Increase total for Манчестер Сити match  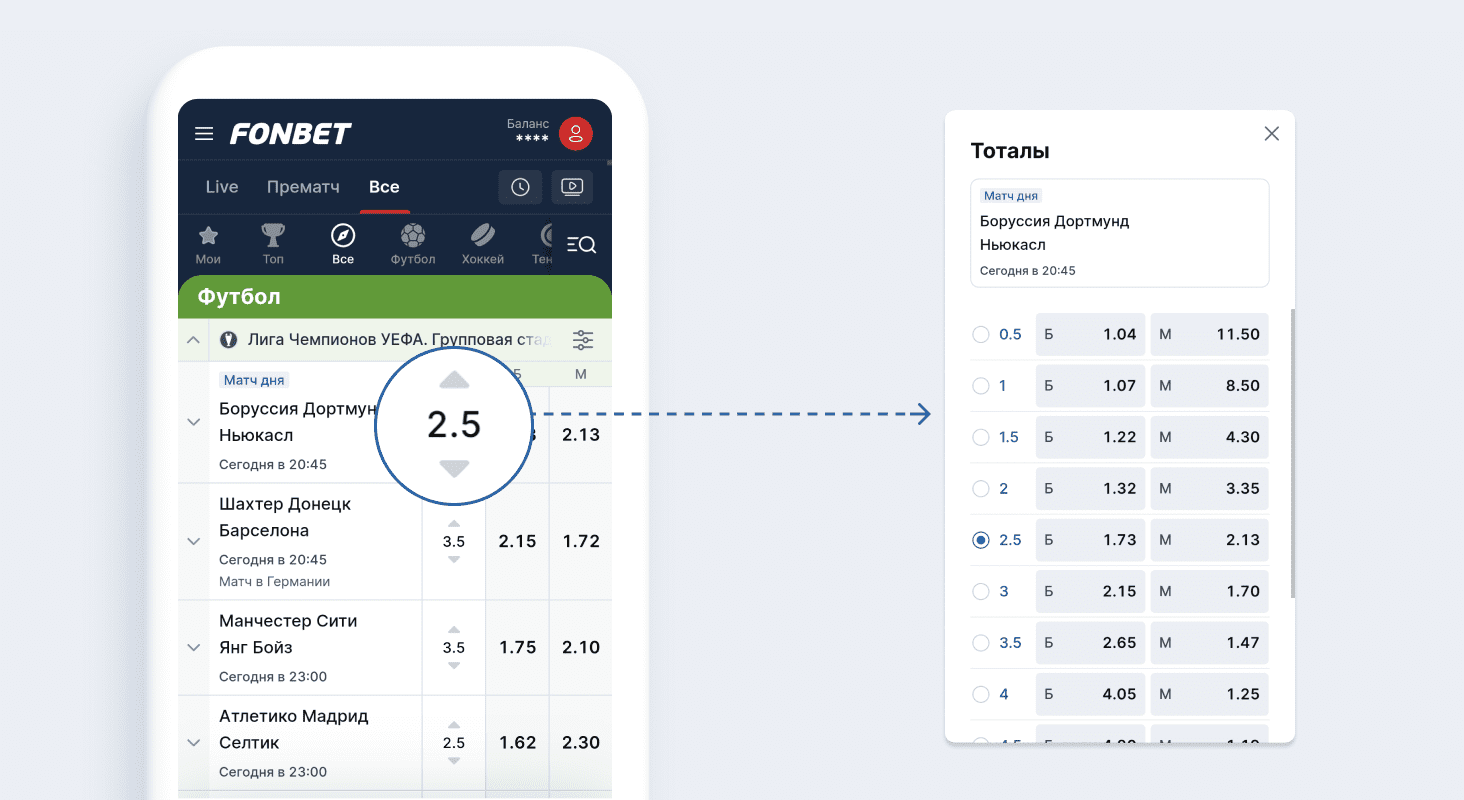coord(454,630)
